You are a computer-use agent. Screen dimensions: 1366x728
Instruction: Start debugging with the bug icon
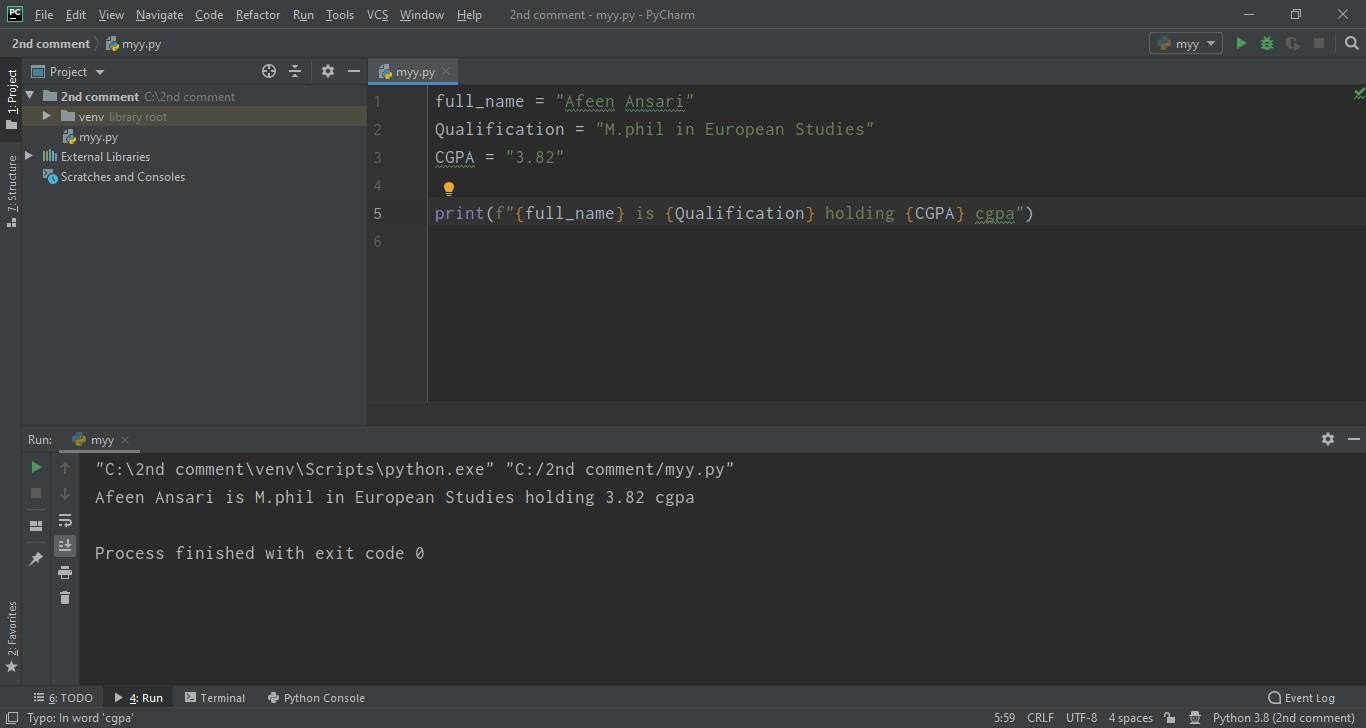[1267, 43]
